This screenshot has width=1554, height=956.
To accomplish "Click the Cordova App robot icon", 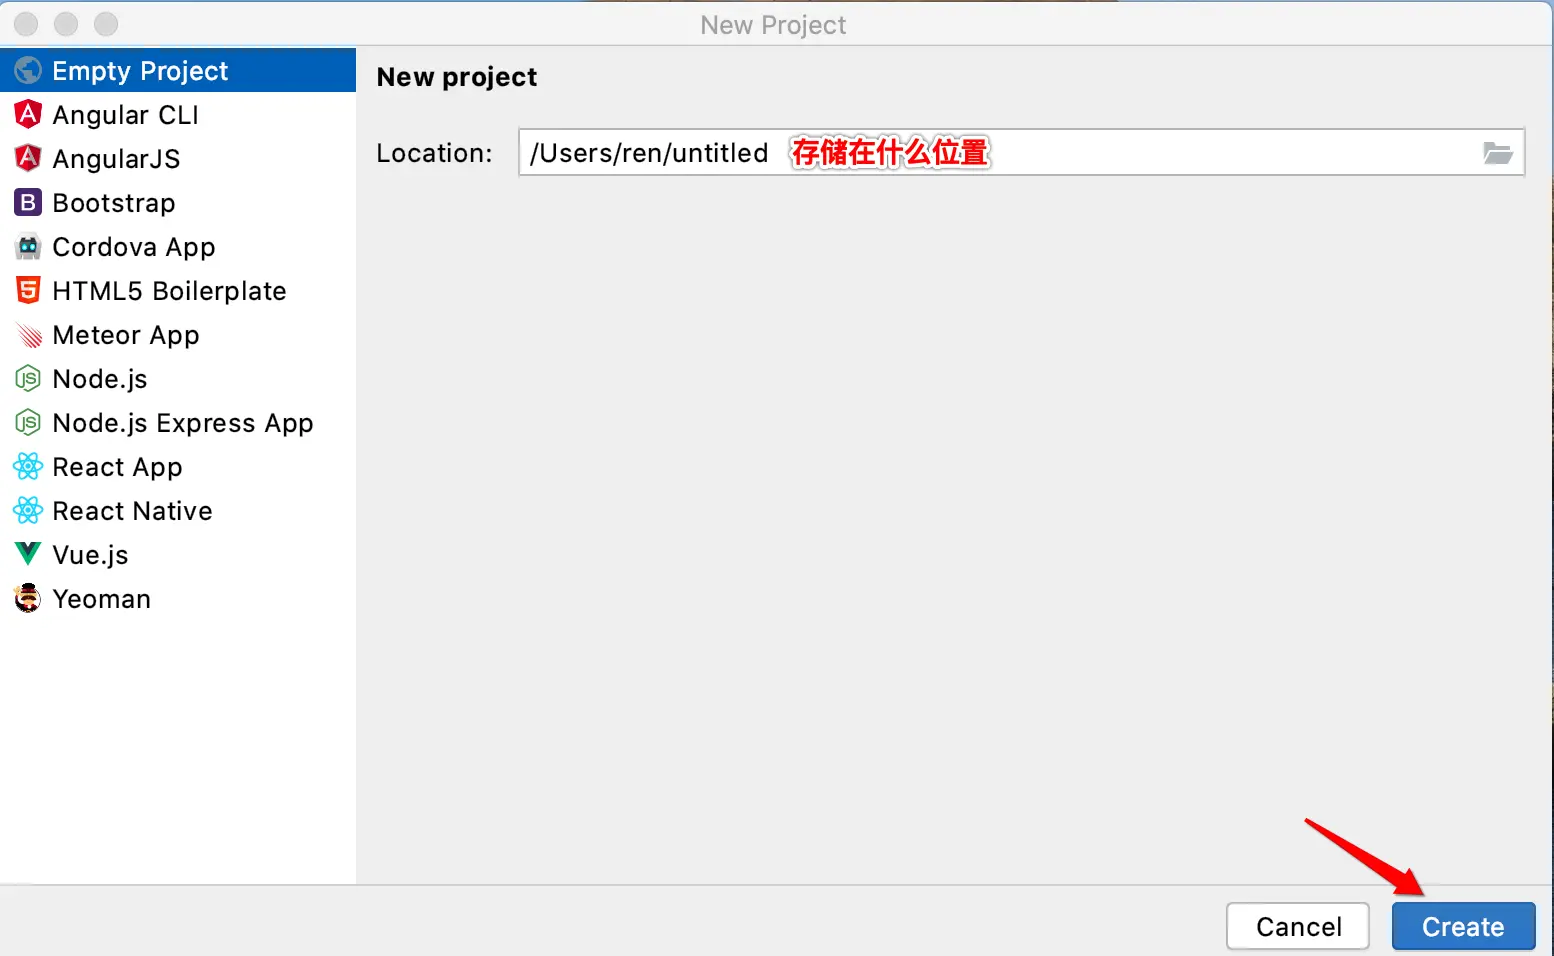I will pyautogui.click(x=28, y=246).
